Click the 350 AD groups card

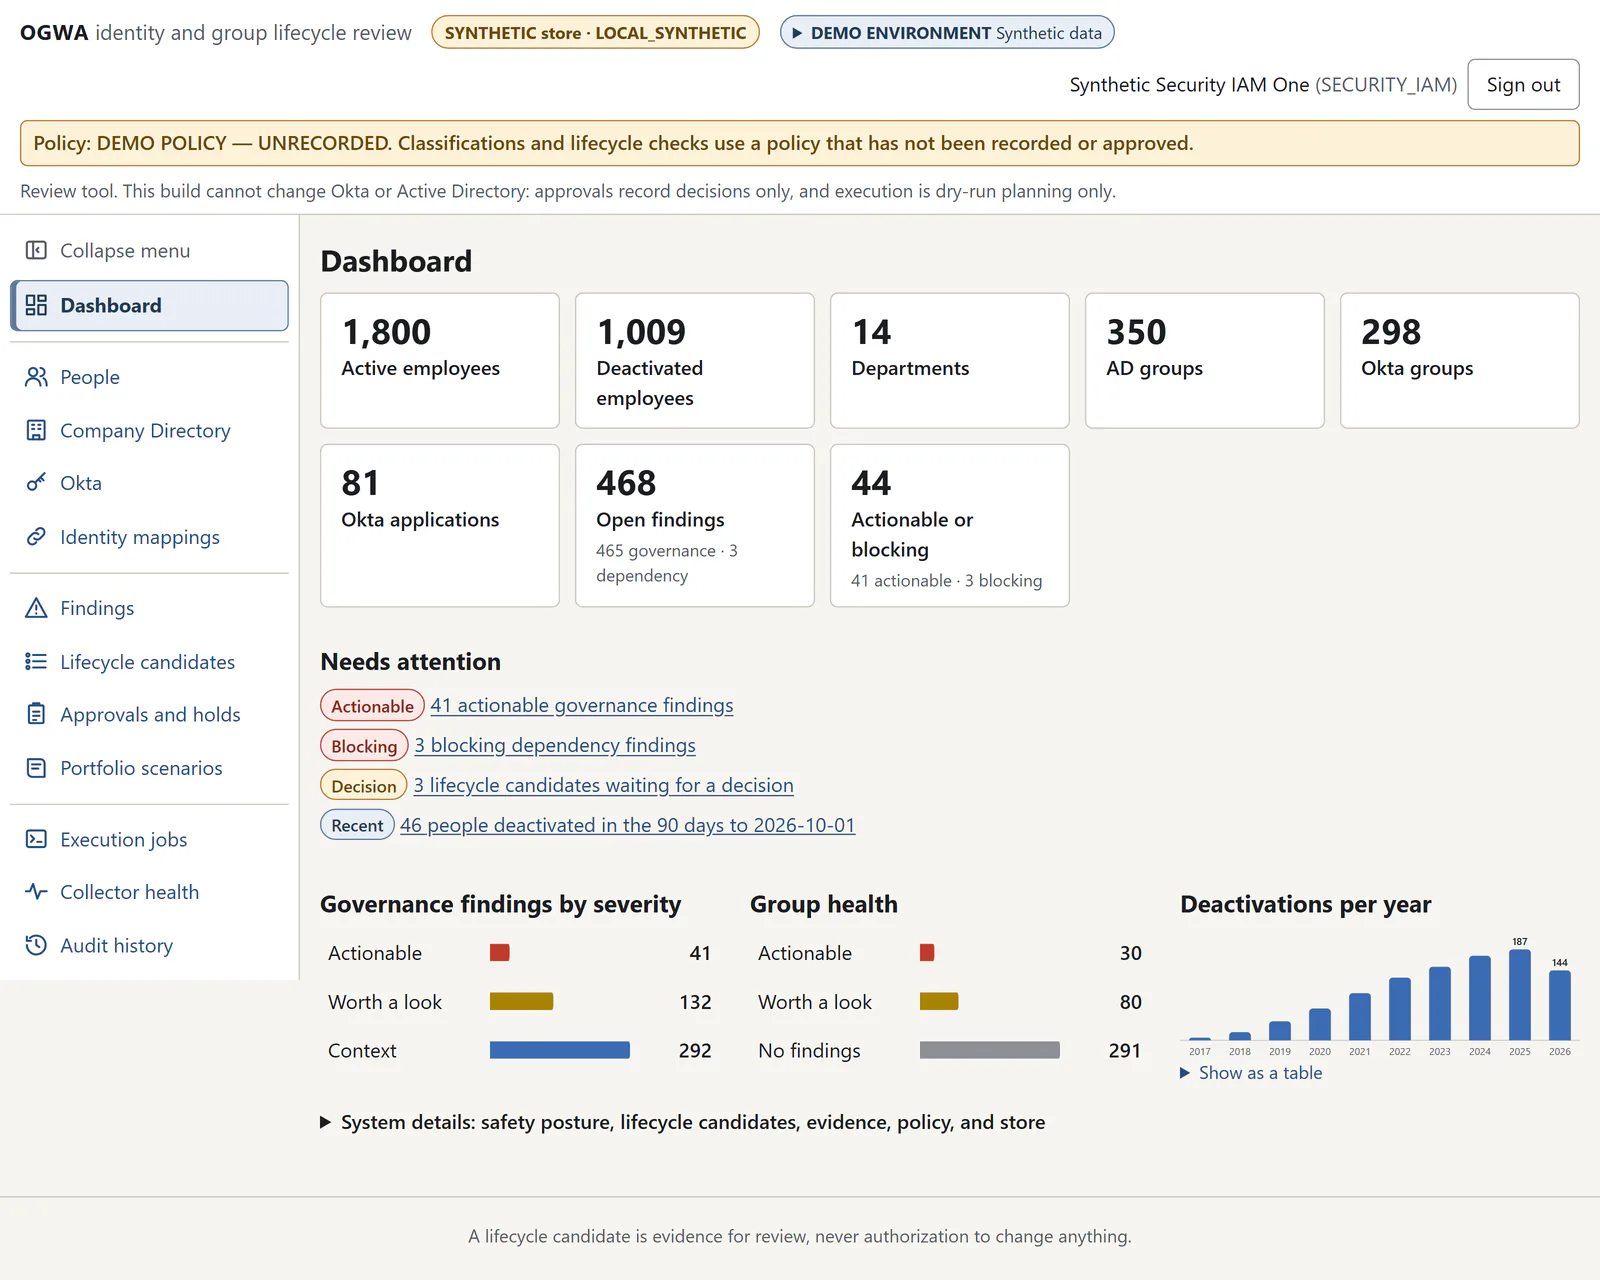[x=1205, y=360]
